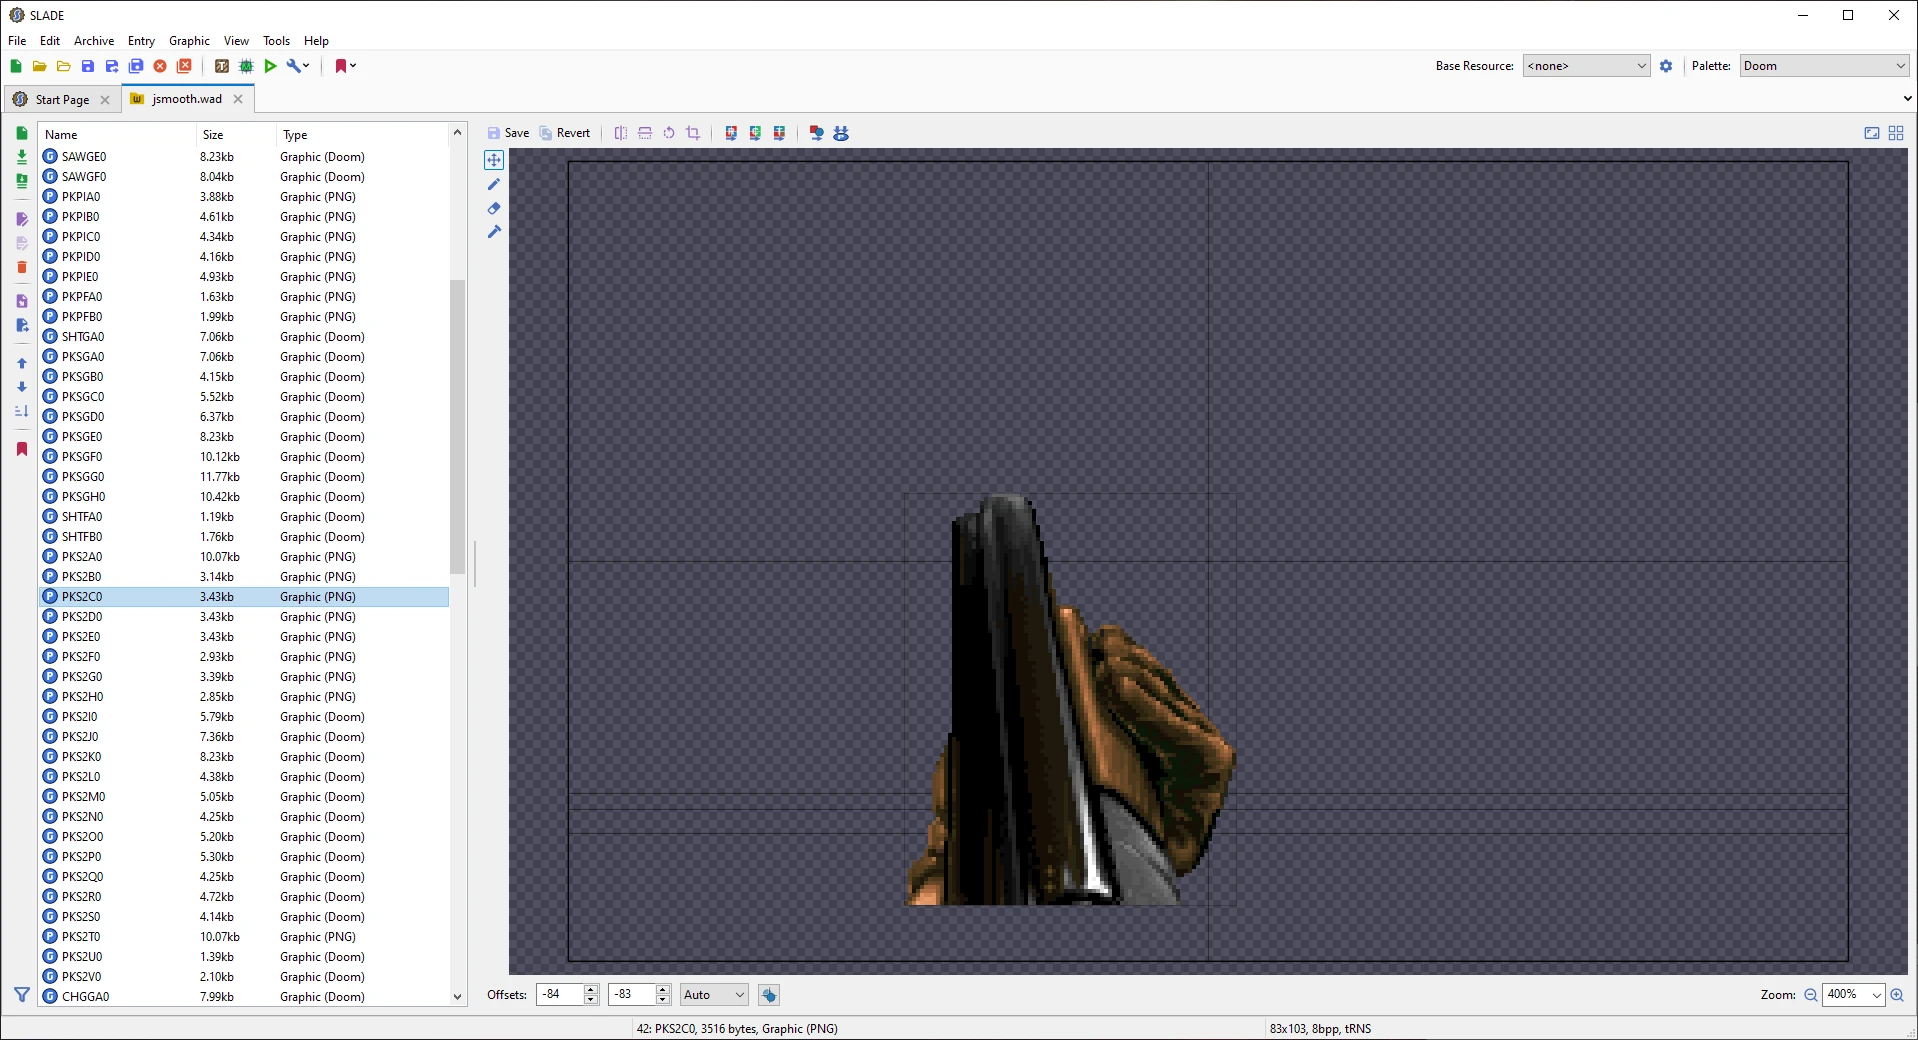Click the Revert button
This screenshot has width=1918, height=1040.
[565, 133]
